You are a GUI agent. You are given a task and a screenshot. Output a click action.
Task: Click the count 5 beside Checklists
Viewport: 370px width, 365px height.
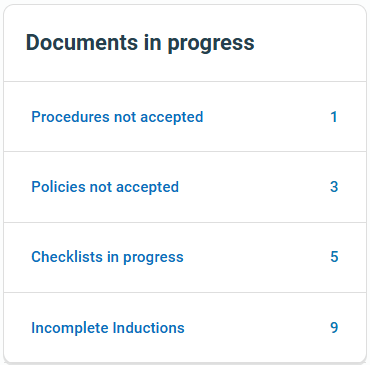tap(334, 257)
